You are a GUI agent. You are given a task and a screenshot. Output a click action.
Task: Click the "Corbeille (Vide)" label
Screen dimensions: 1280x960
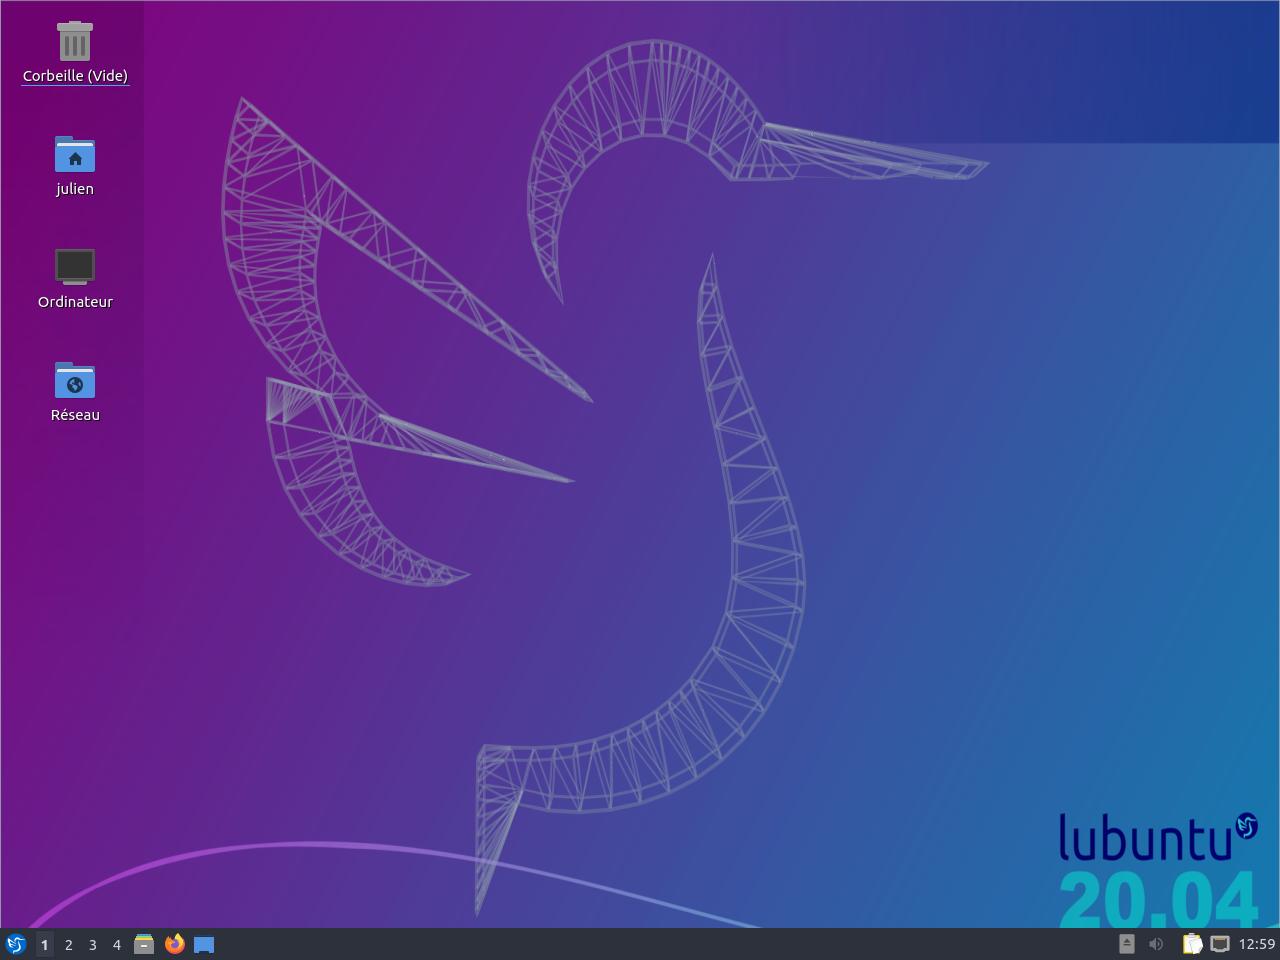pos(75,76)
